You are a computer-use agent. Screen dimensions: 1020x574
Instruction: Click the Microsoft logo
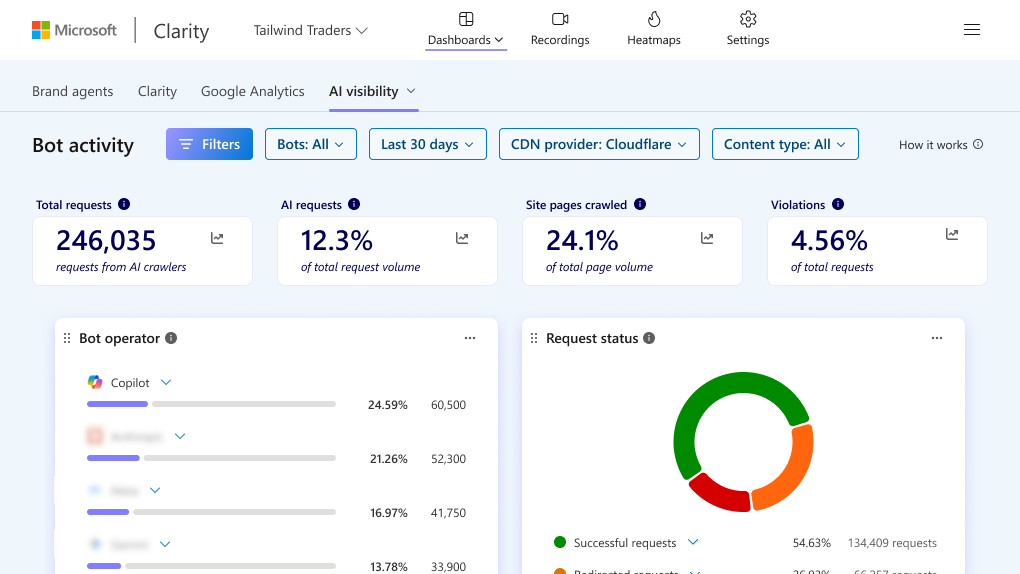[x=74, y=30]
